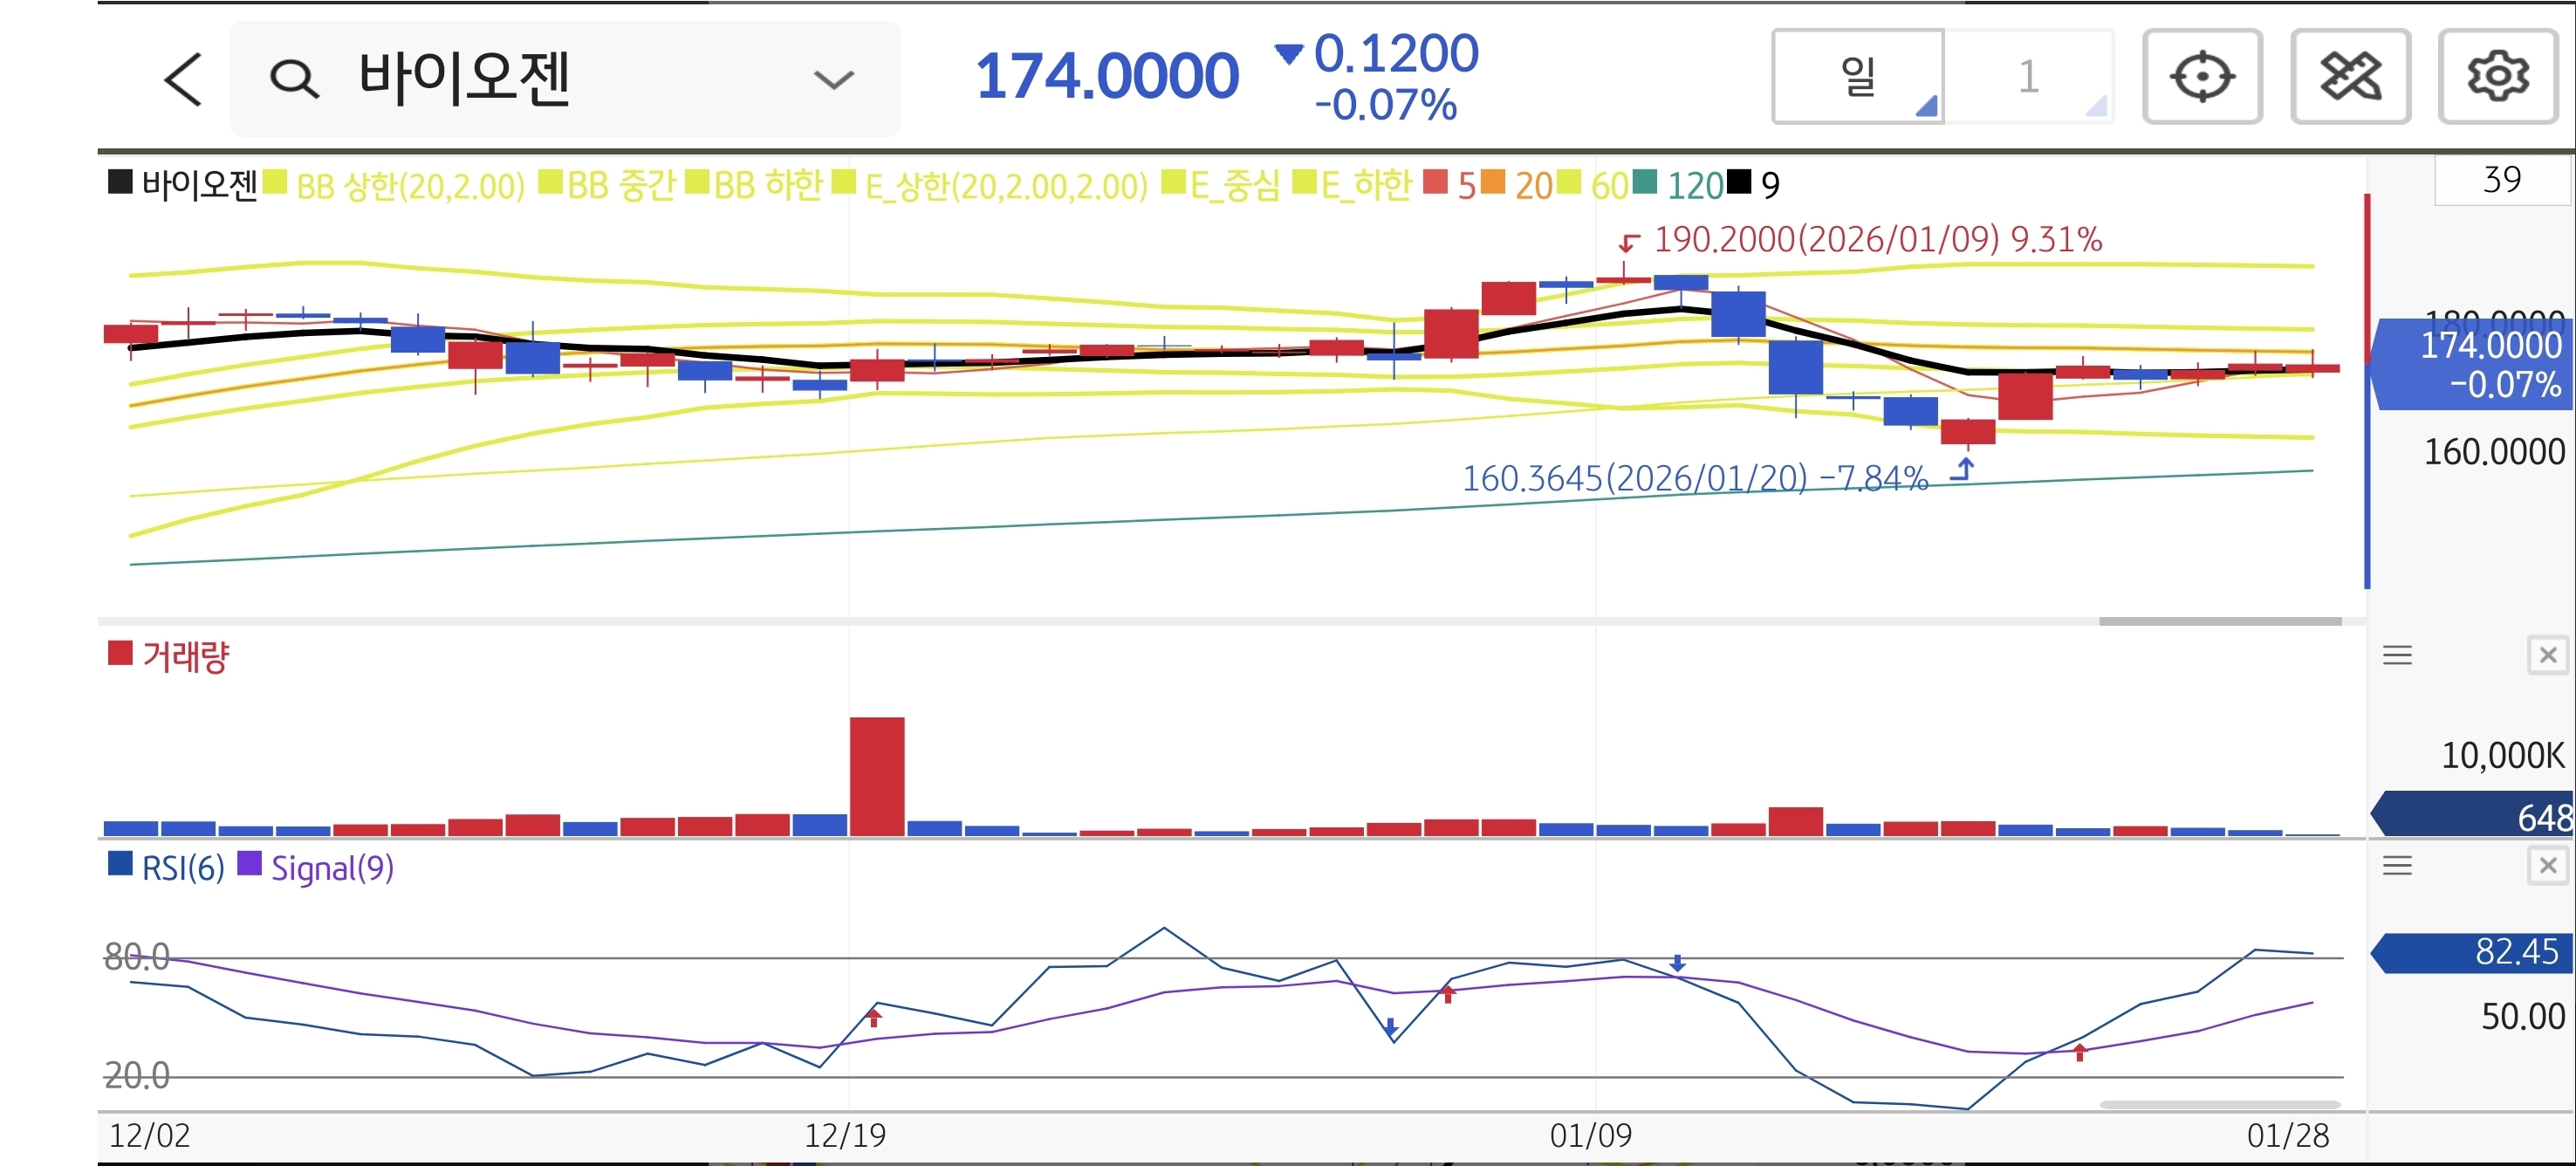
Task: Click the candle count field showing 39
Action: point(2501,180)
